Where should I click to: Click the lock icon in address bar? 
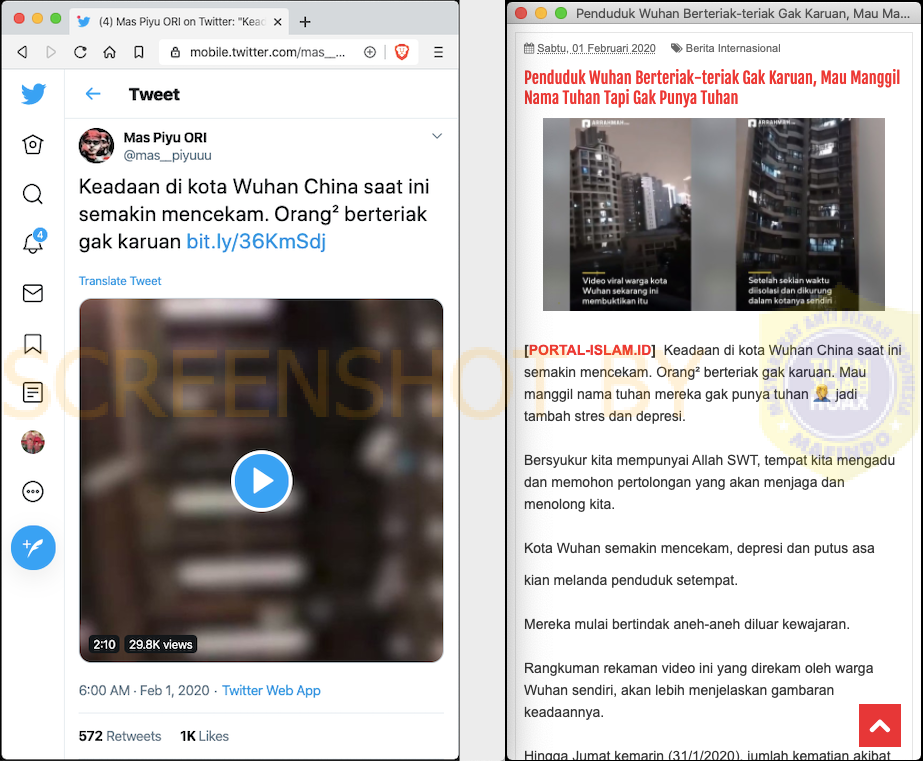(175, 52)
